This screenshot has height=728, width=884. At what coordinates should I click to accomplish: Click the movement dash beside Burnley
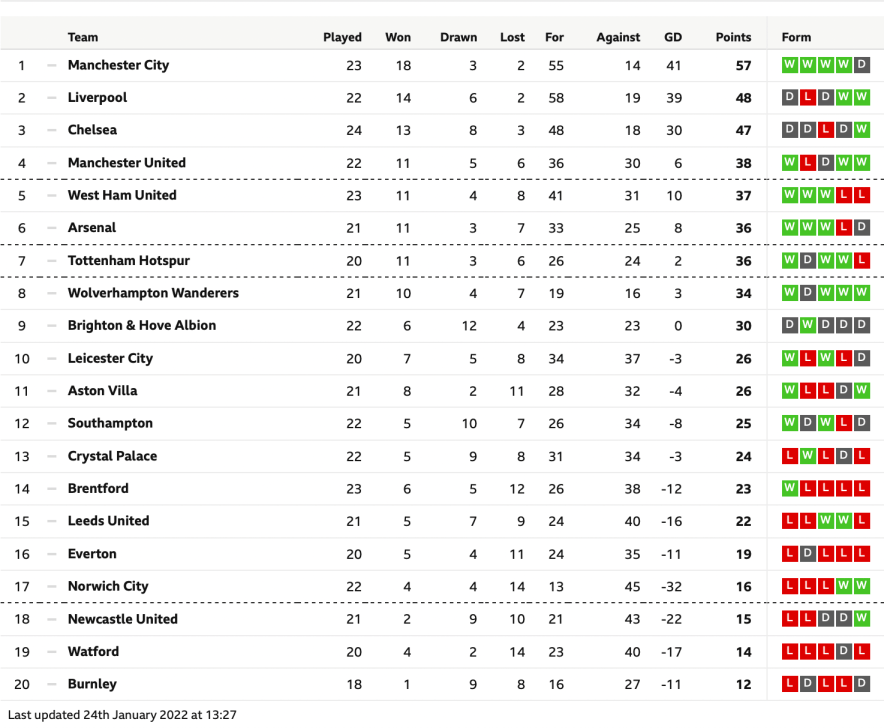[51, 684]
